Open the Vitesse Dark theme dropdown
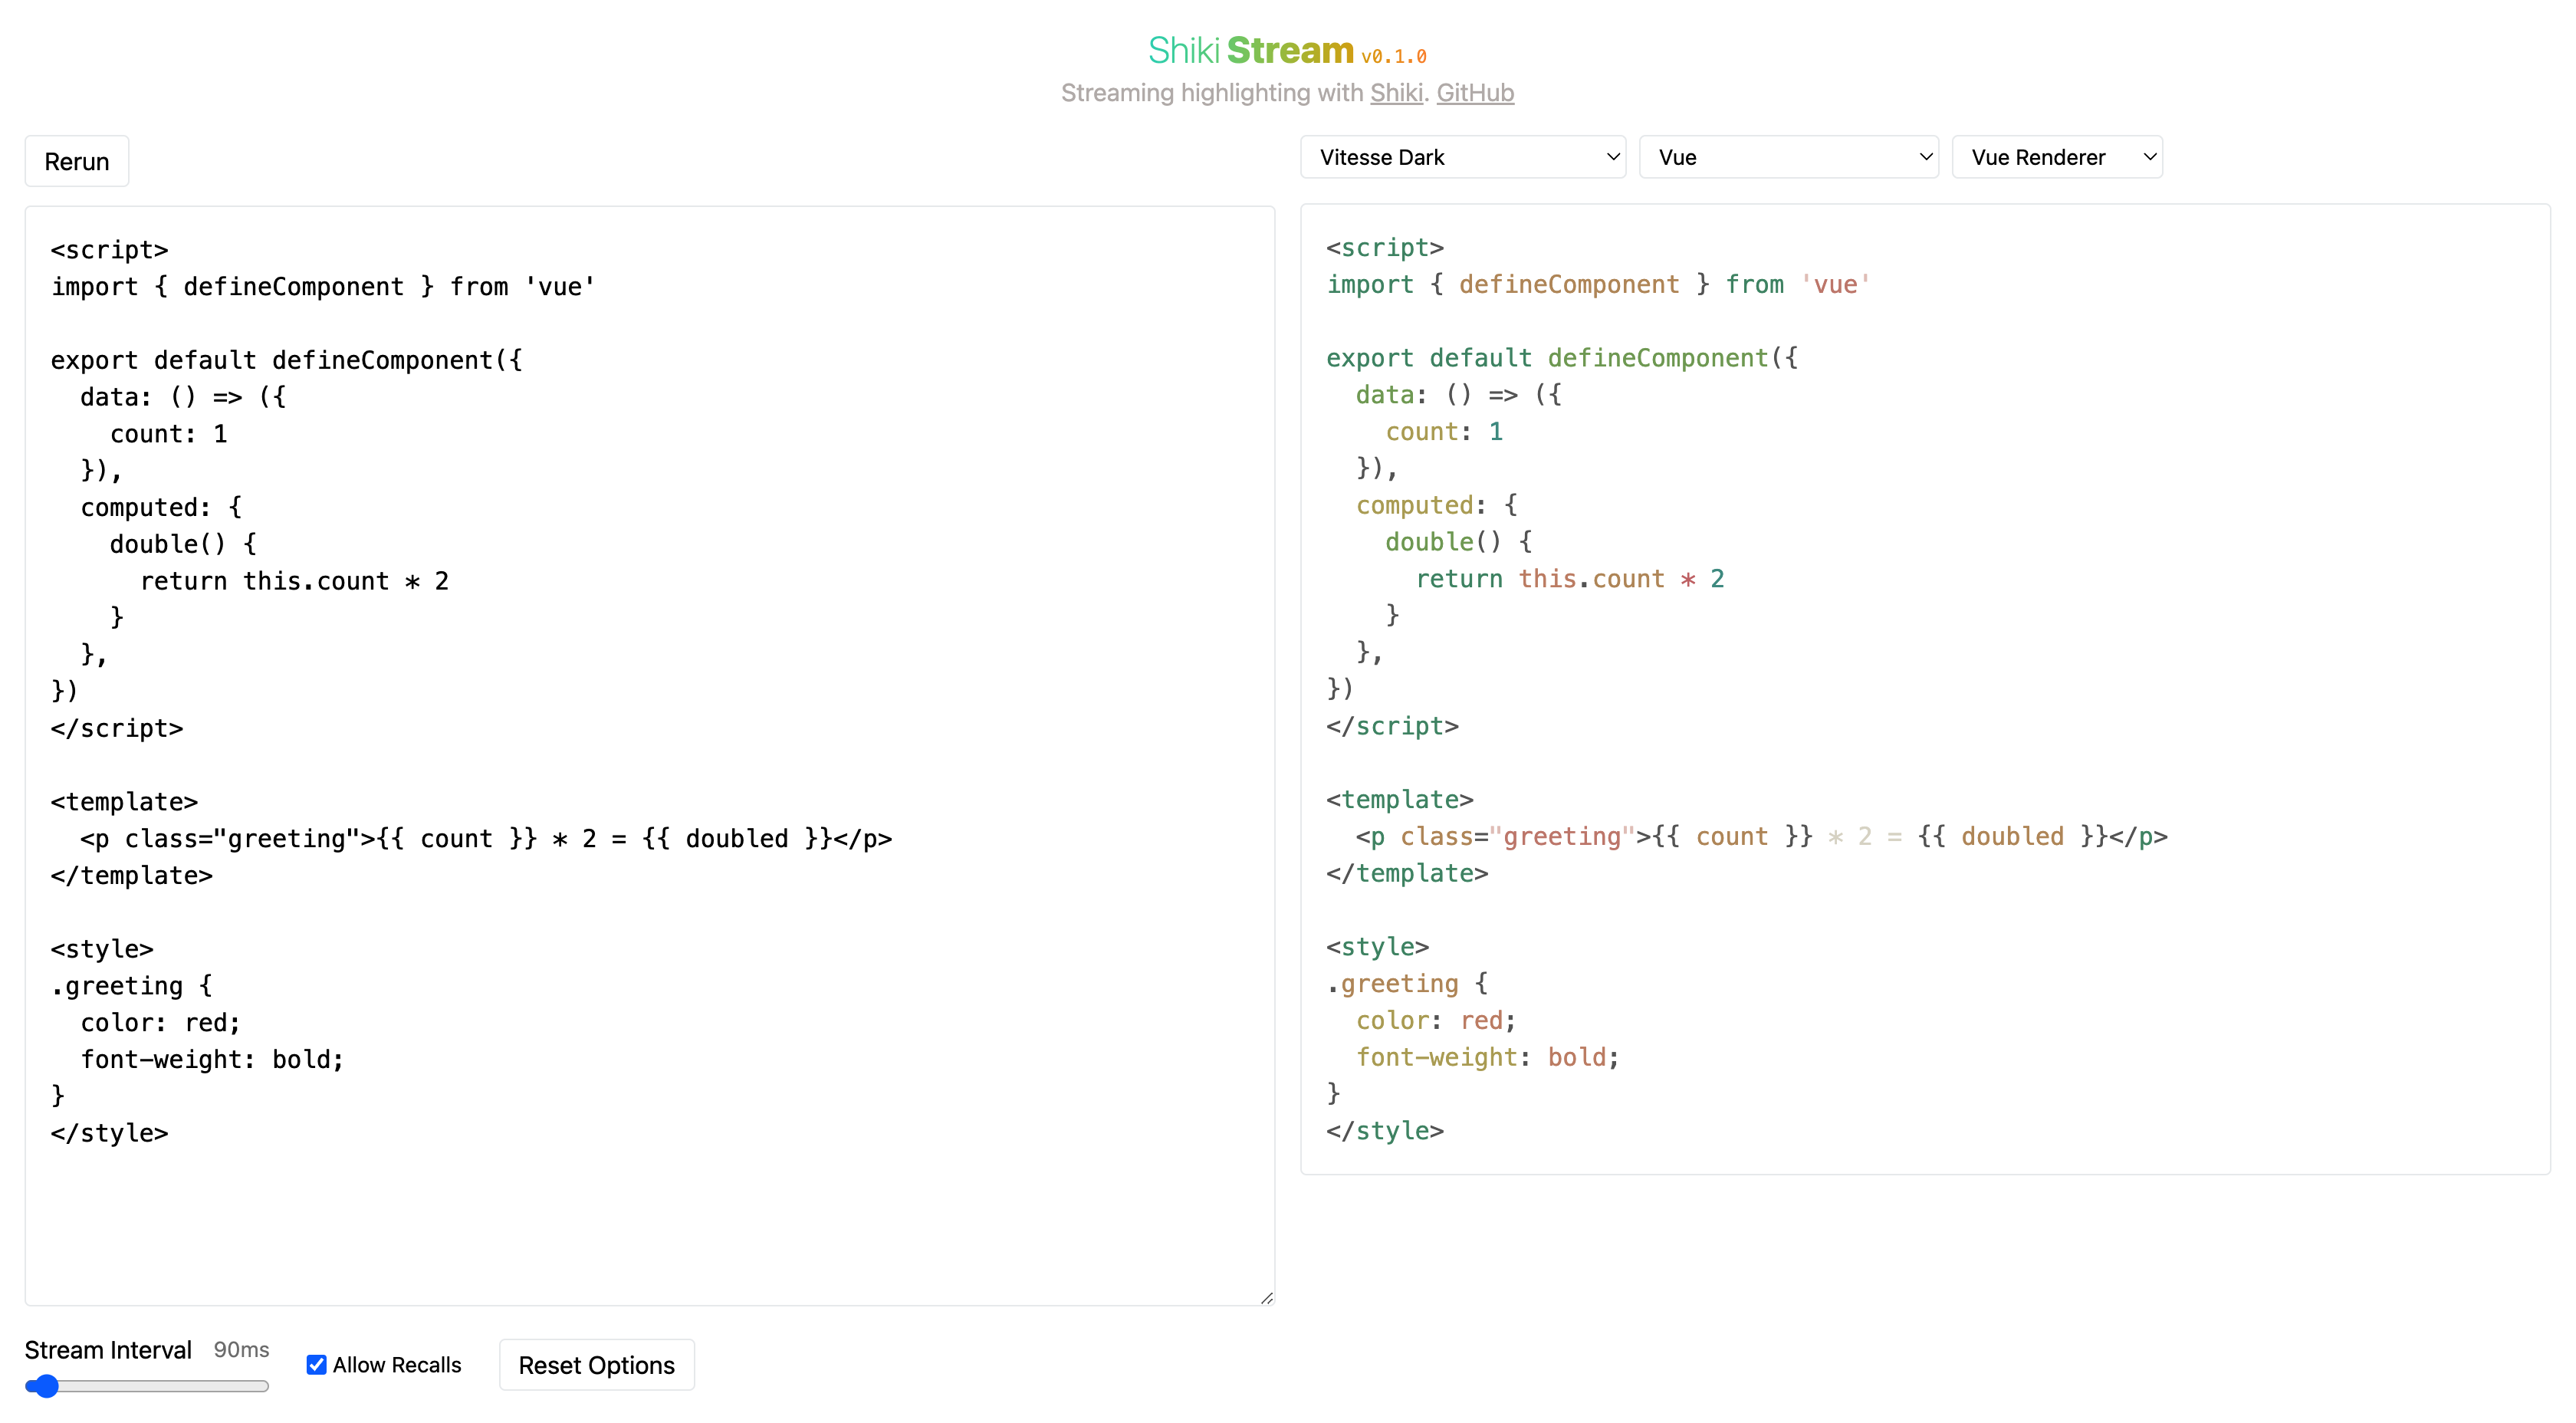2576x1423 pixels. (1463, 157)
